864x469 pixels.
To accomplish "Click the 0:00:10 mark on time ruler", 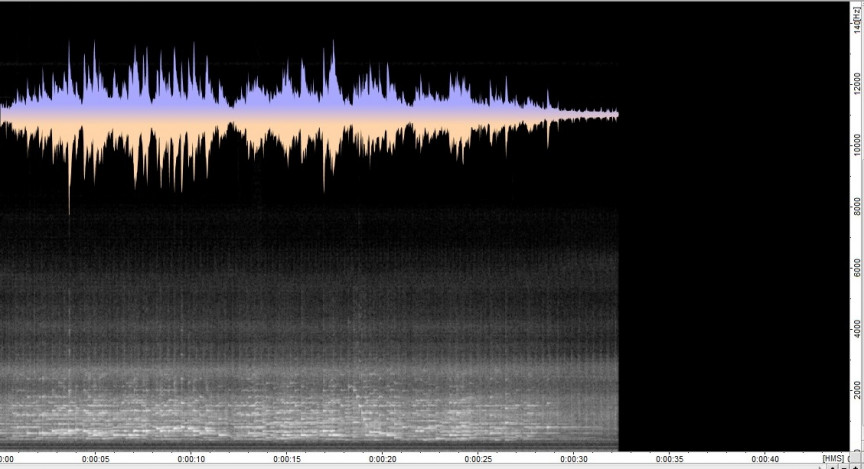I will pyautogui.click(x=191, y=460).
